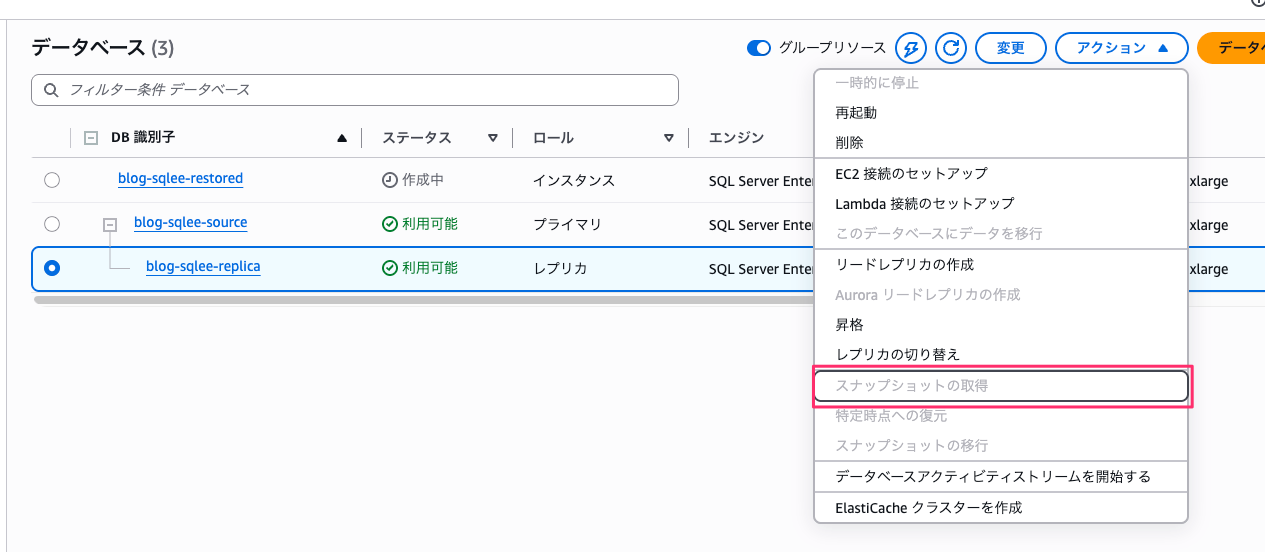Screen dimensions: 1265x552
Task: Open the blog-sqlee-restored link
Action: coord(180,179)
